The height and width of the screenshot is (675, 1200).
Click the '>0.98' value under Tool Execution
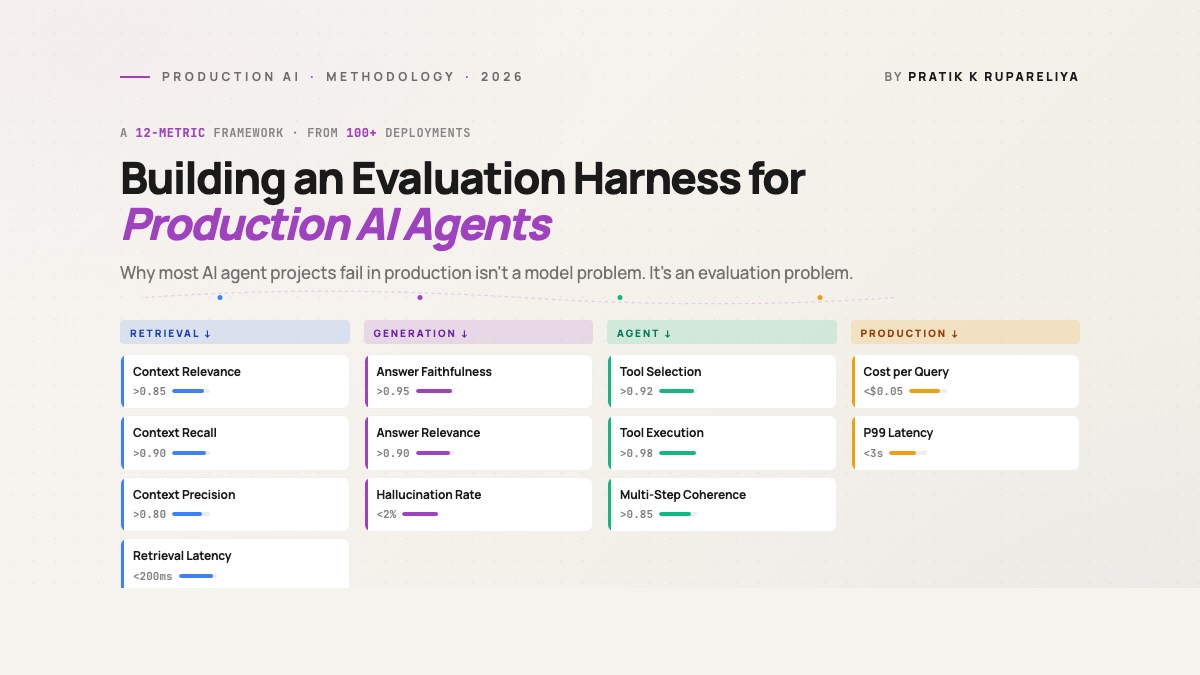[x=636, y=454]
